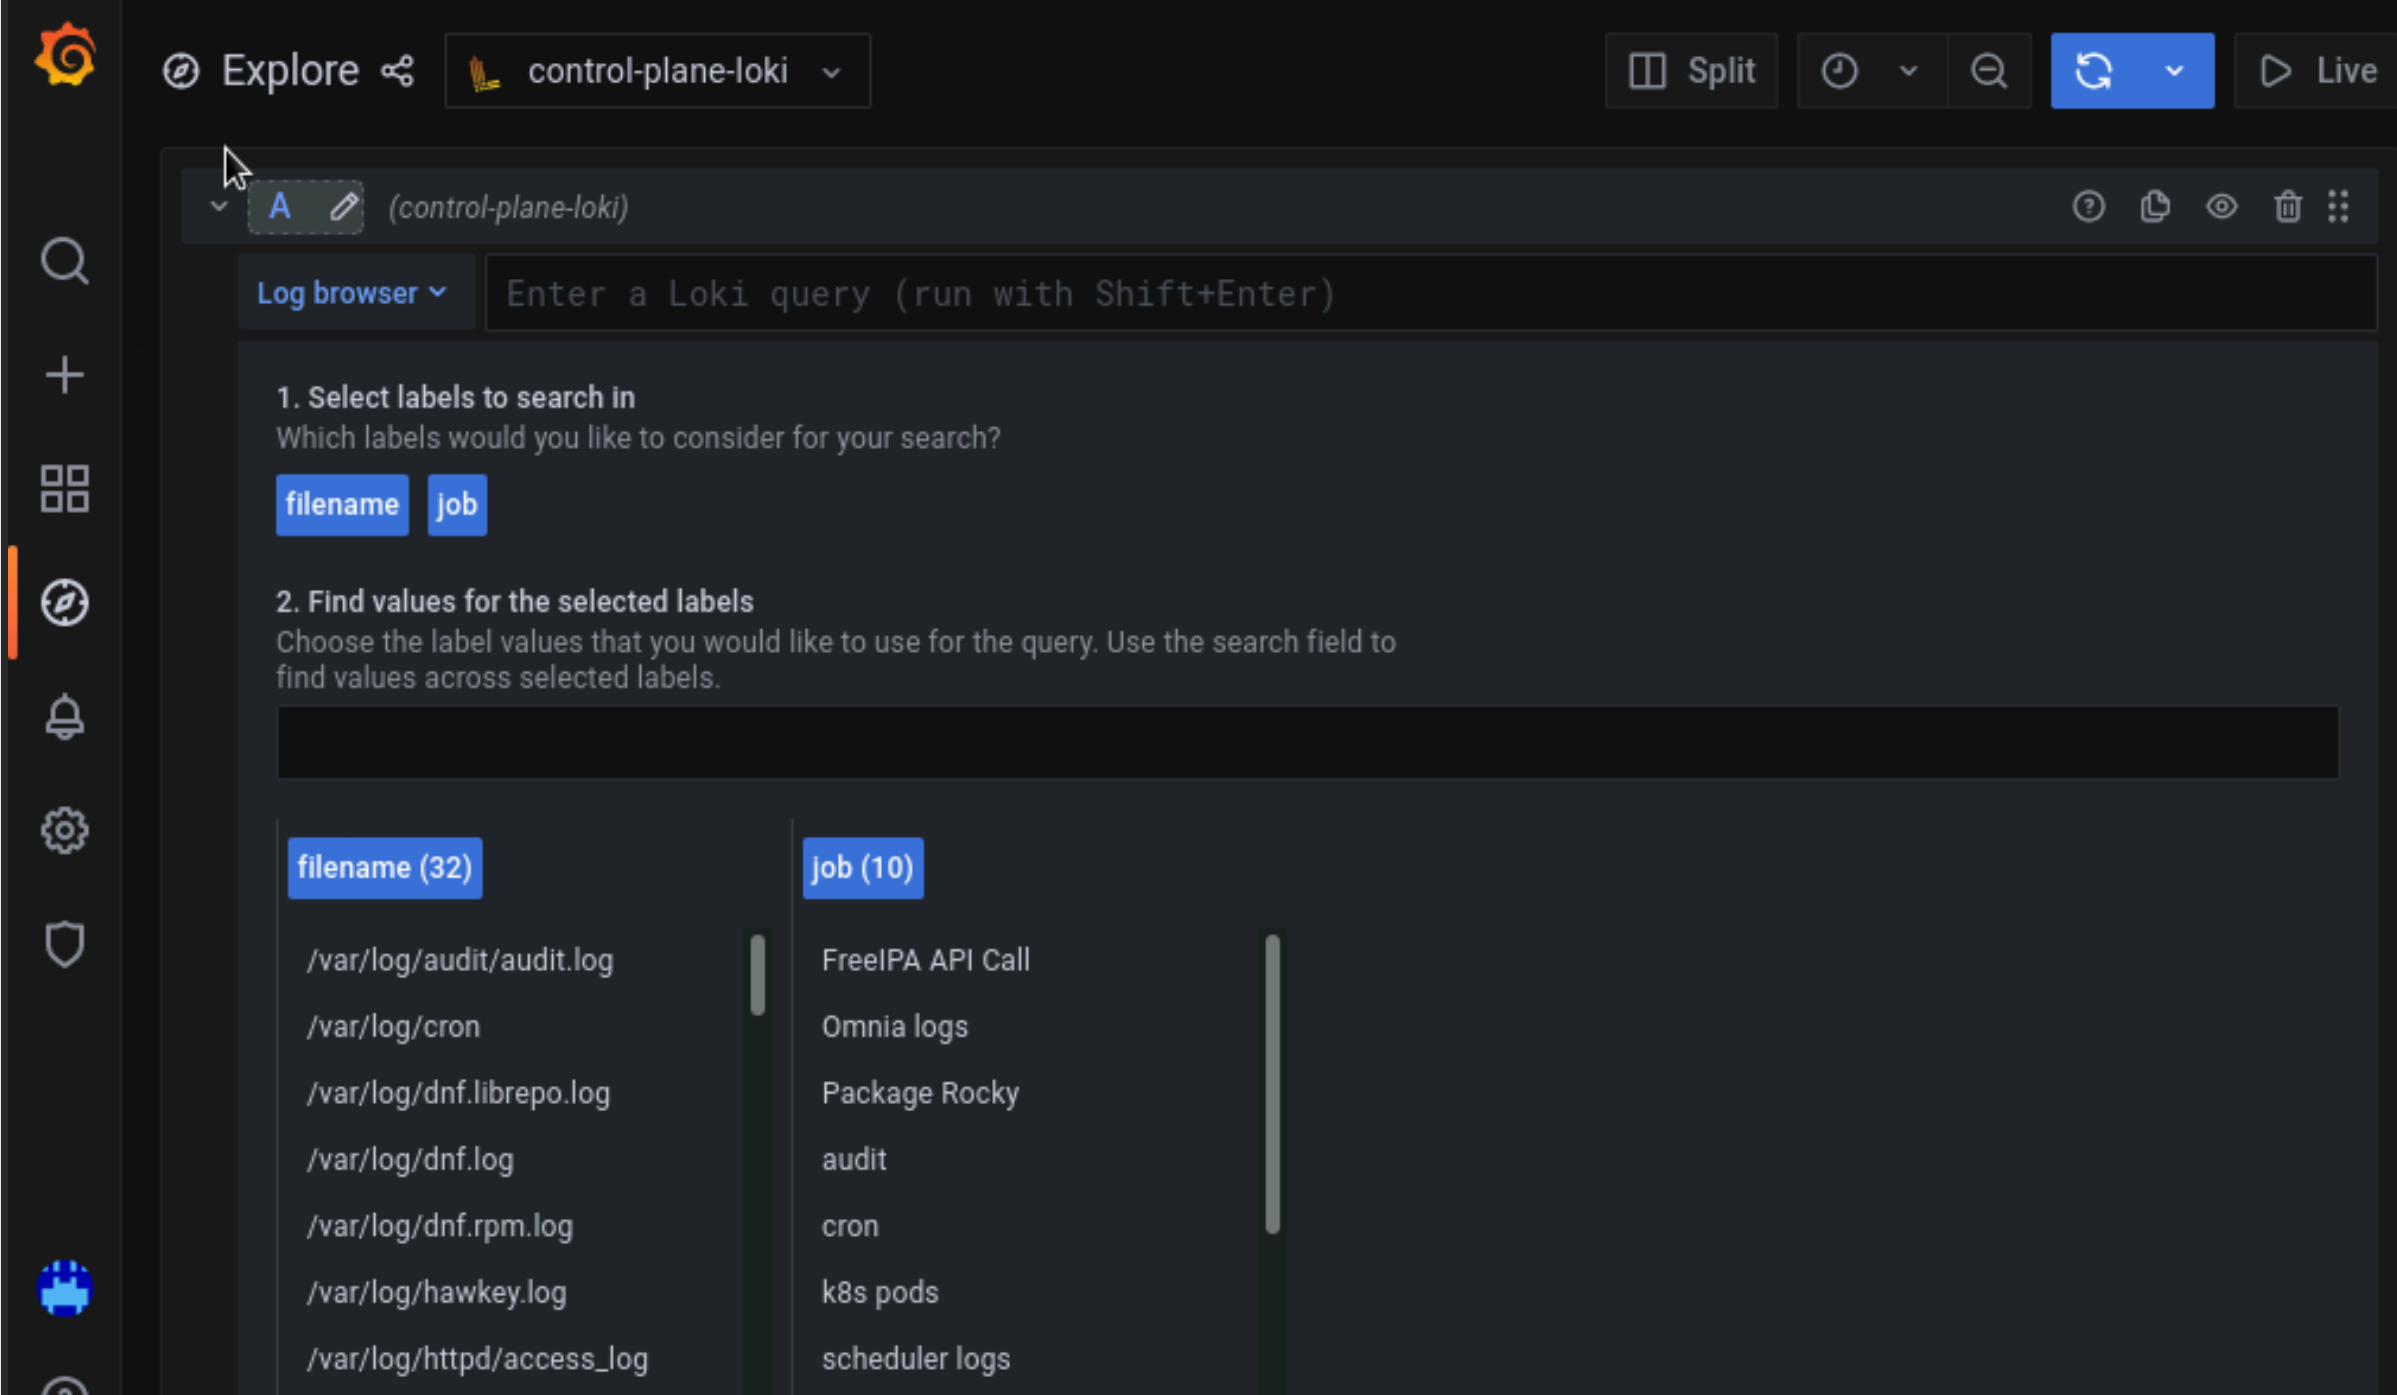Viewport: 2397px width, 1395px height.
Task: Click the filename (32) header chip
Action: point(385,868)
